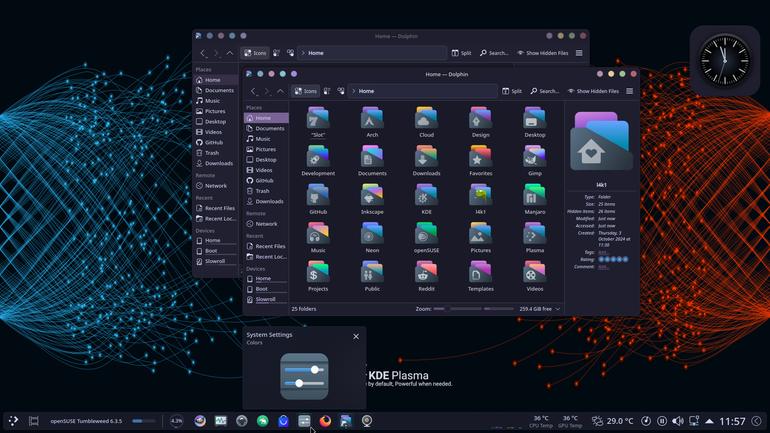
Task: Go up one level in front Dolphin
Action: coord(280,91)
